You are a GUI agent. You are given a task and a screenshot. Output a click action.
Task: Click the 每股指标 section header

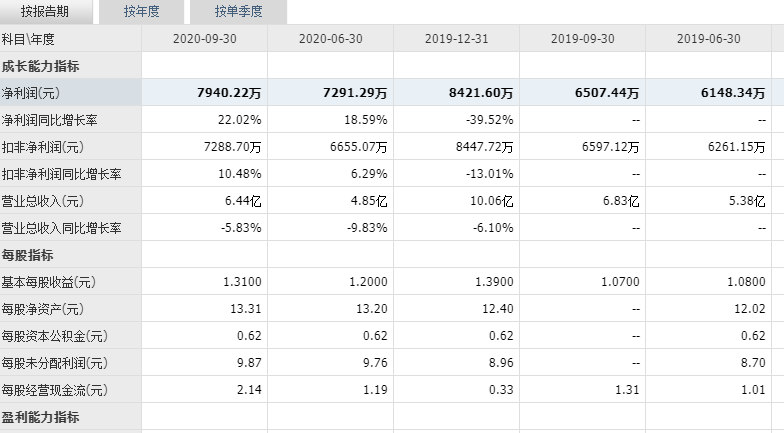(x=28, y=255)
